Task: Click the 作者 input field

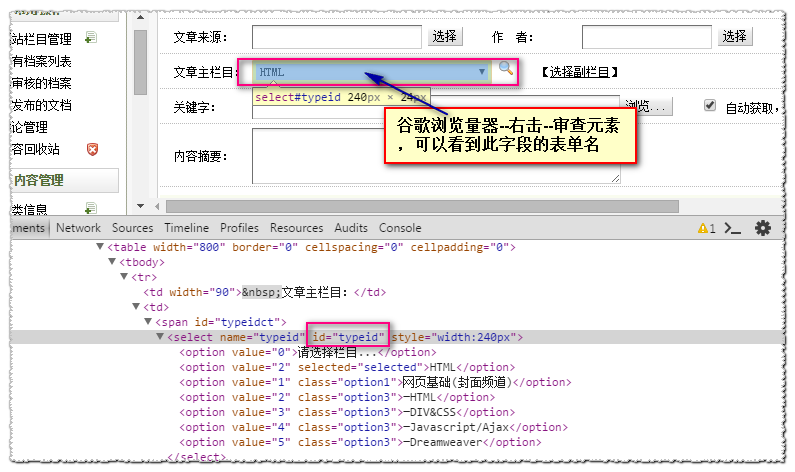Action: coord(646,37)
